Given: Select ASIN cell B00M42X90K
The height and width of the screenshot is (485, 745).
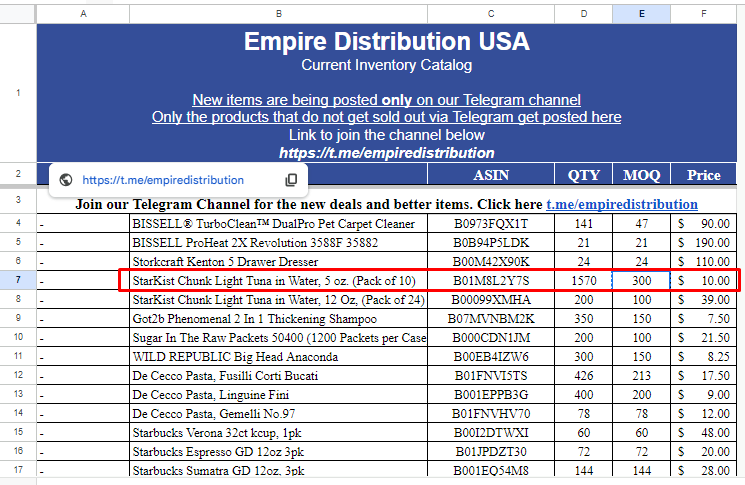Looking at the screenshot, I should (x=491, y=261).
